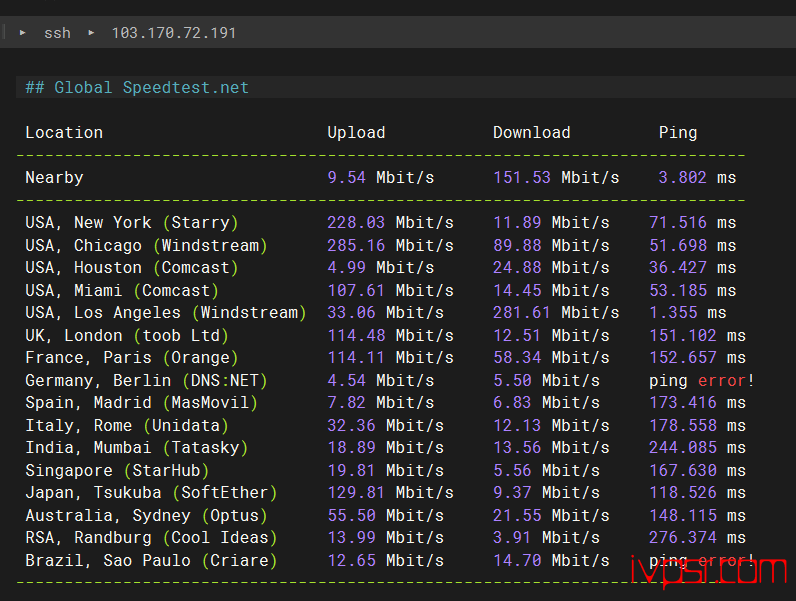The height and width of the screenshot is (601, 796).
Task: Click the Upload column header
Action: (356, 132)
